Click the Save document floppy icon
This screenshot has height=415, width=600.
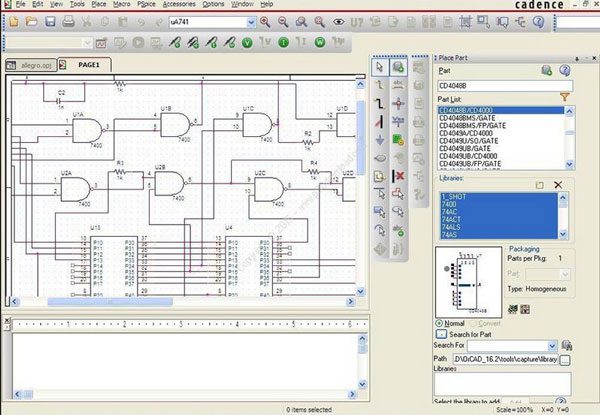[x=50, y=21]
